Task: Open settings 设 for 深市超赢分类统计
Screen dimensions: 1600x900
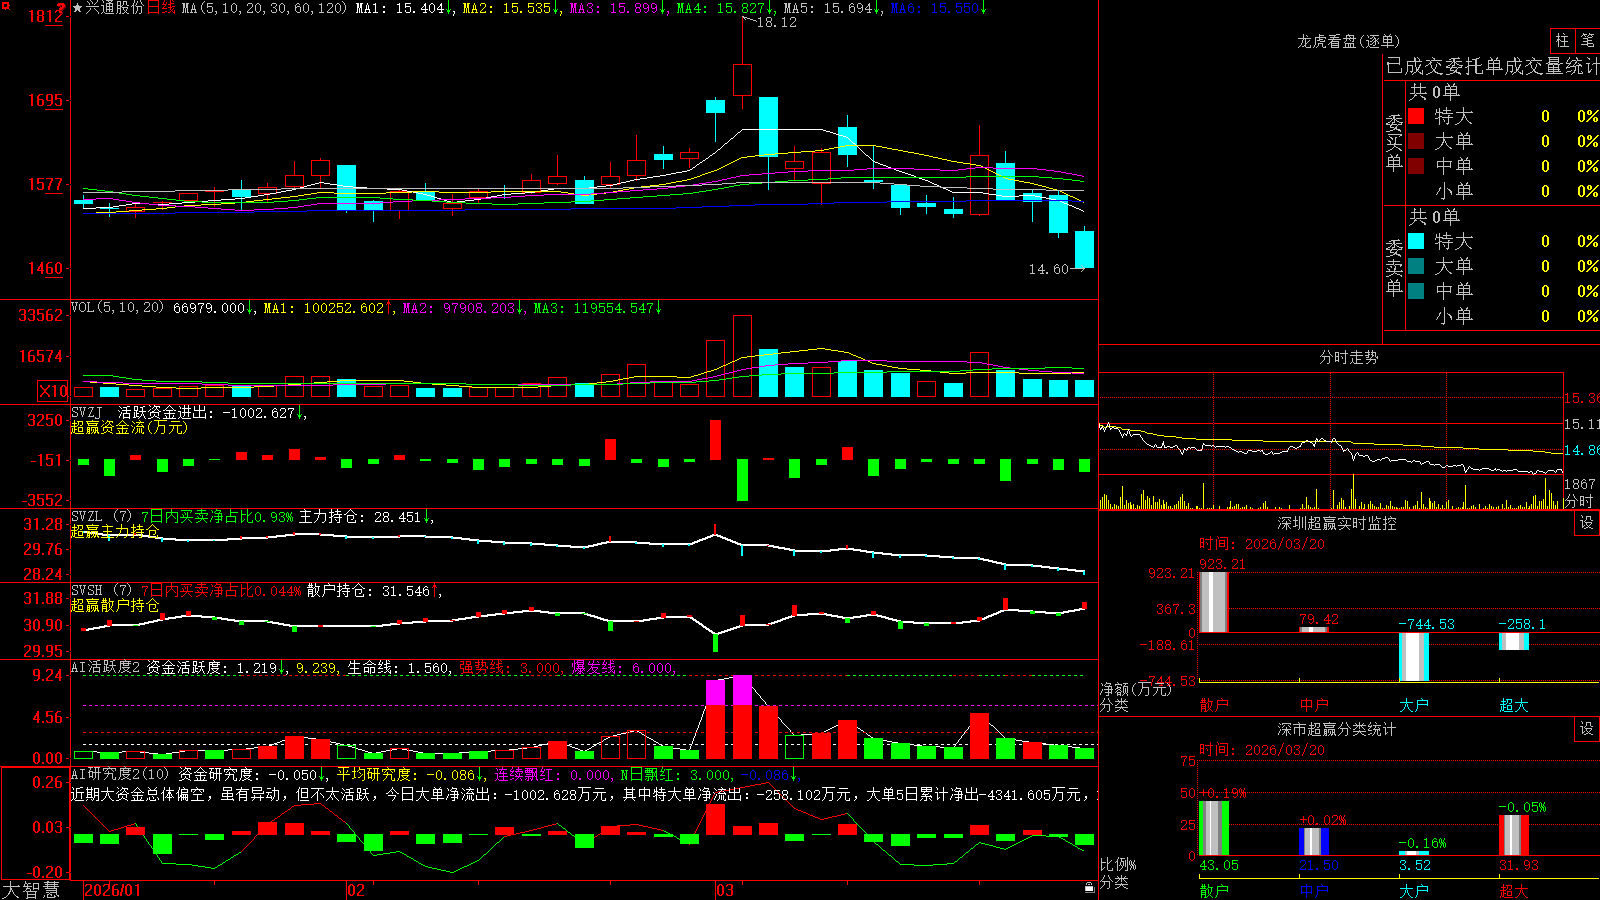Action: click(x=1587, y=729)
